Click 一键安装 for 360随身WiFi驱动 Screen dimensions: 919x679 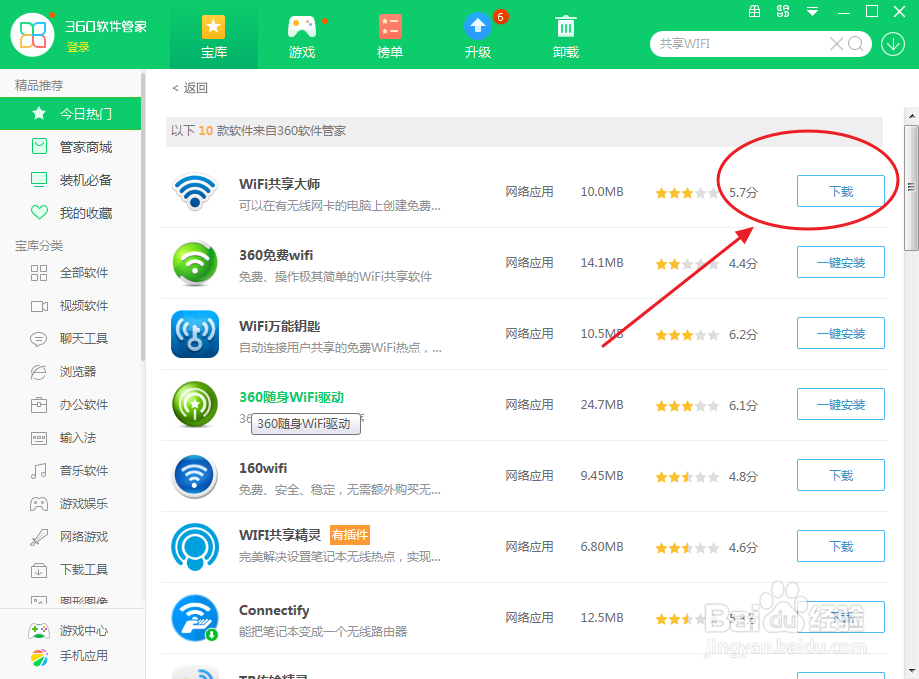(840, 404)
